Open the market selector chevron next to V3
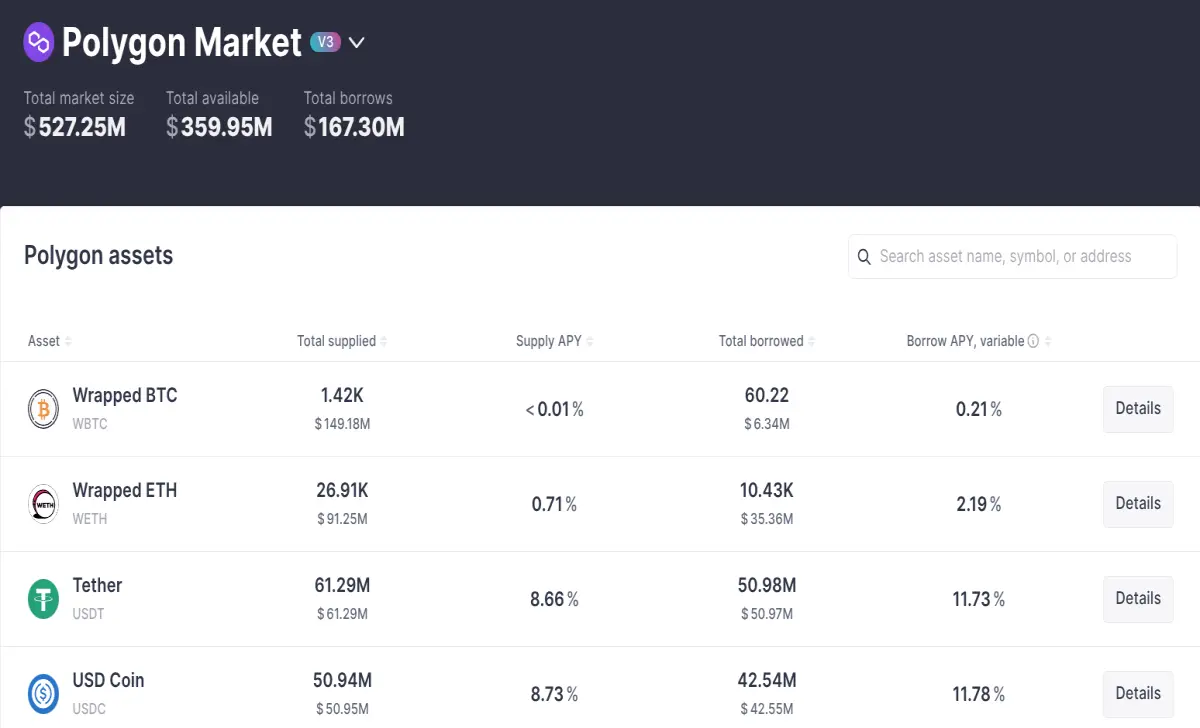 coord(356,43)
